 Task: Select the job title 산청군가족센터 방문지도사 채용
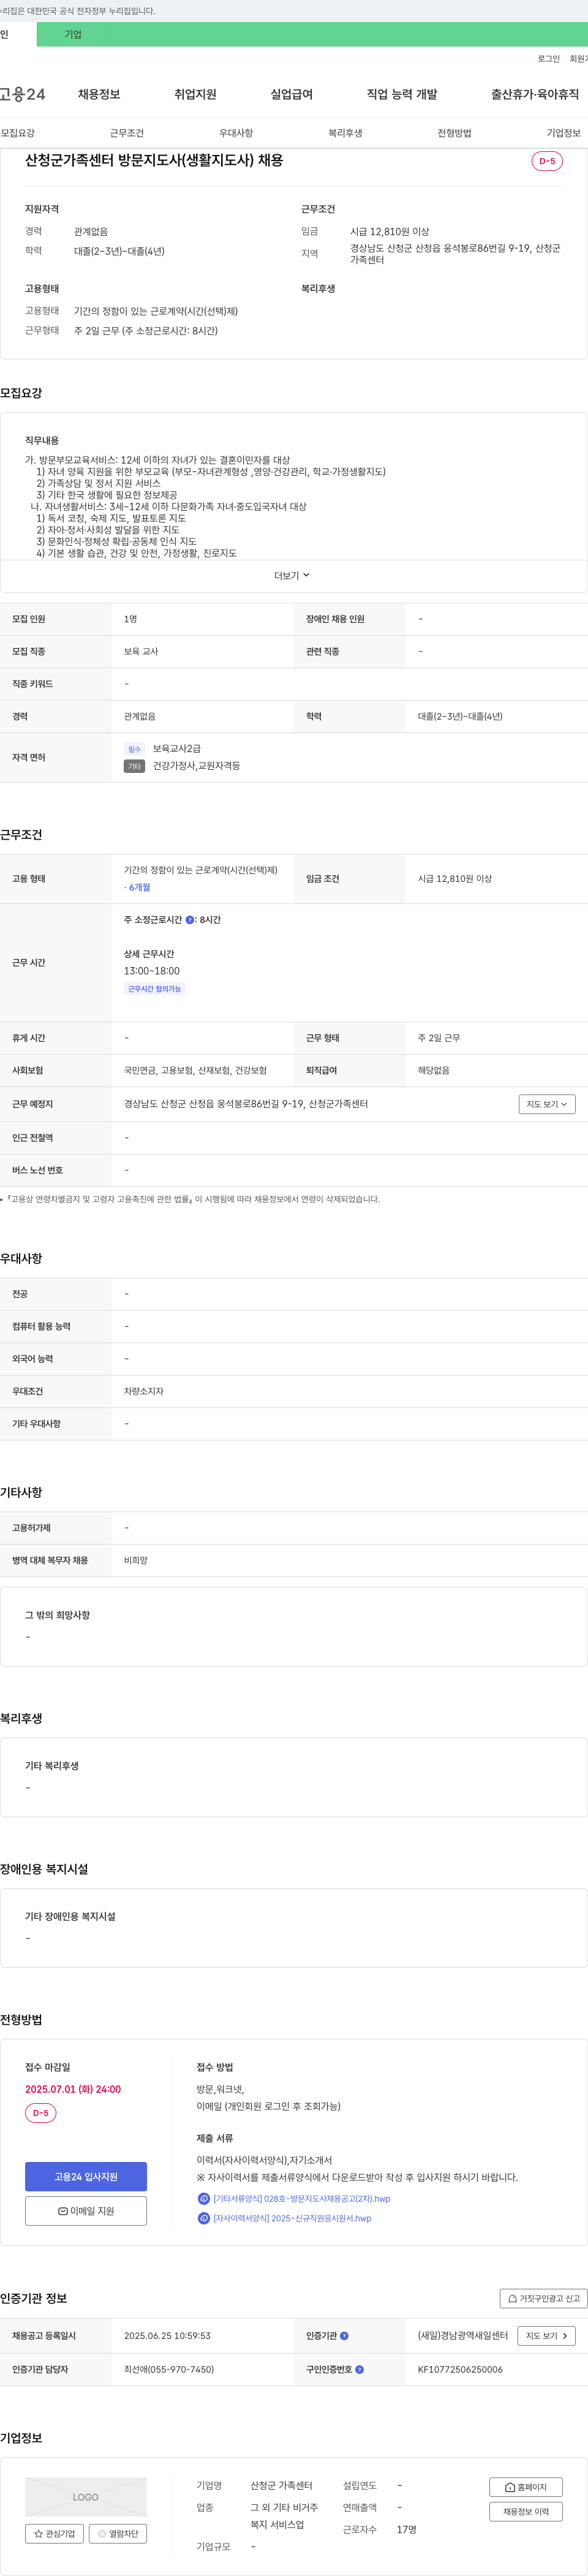154,160
